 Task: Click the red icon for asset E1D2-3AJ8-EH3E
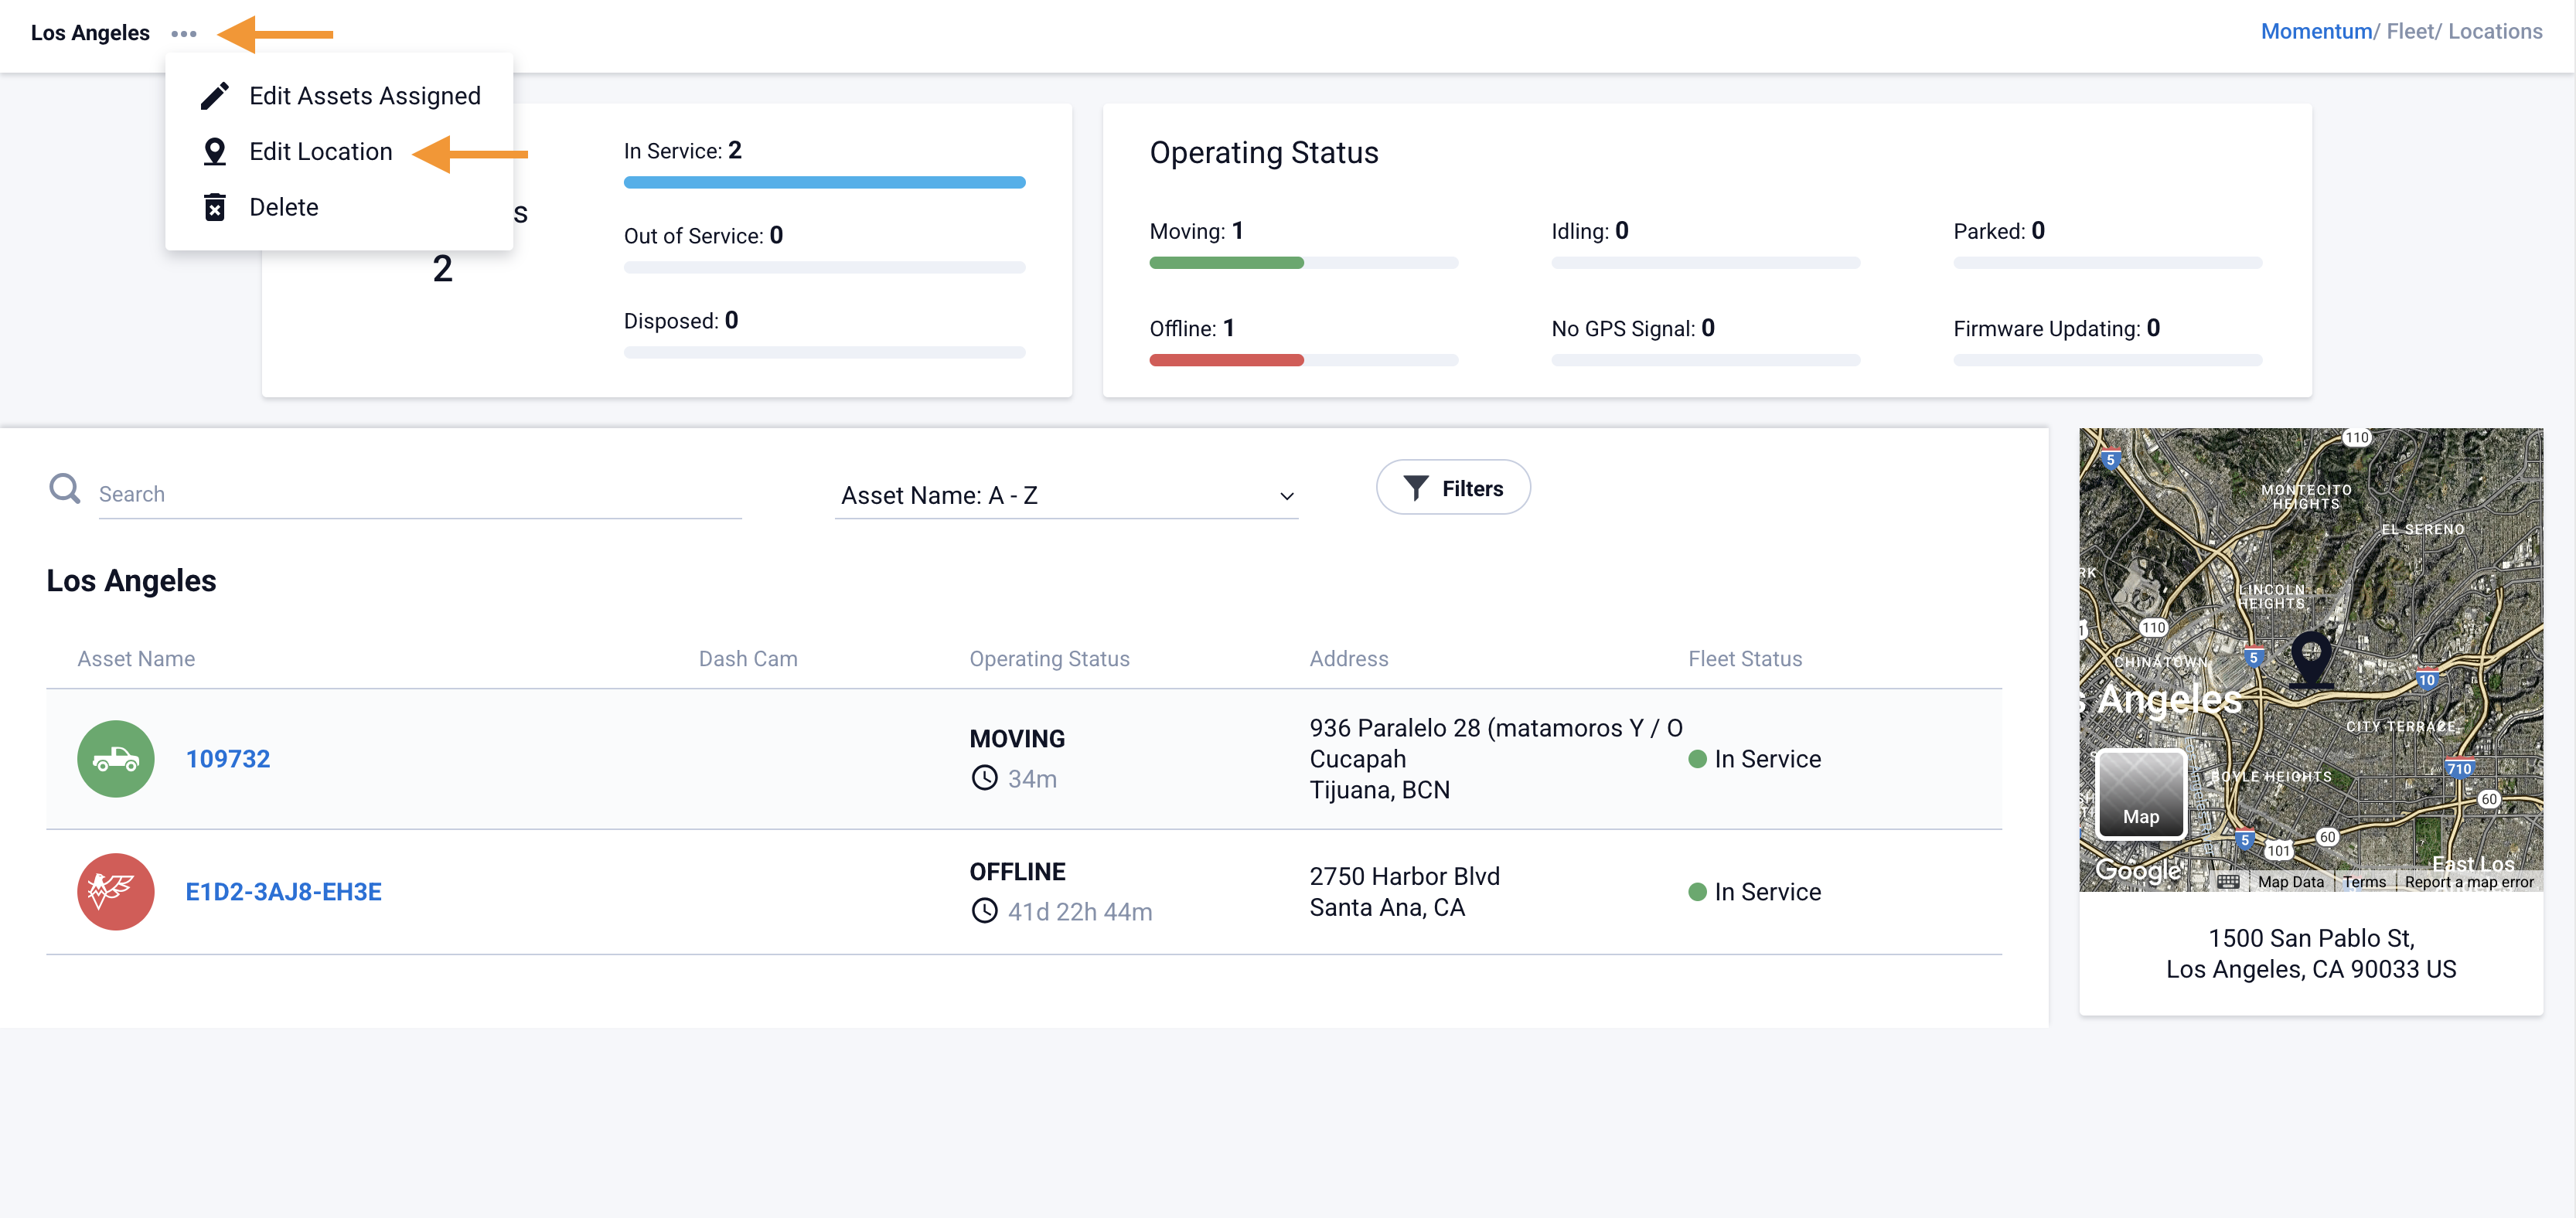click(116, 892)
